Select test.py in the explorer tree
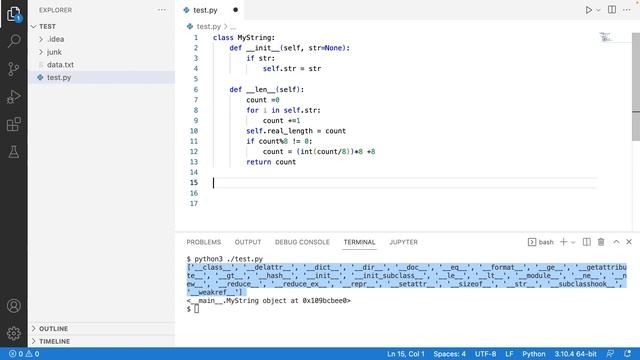Screen dimensions: 640x360 point(101,77)
